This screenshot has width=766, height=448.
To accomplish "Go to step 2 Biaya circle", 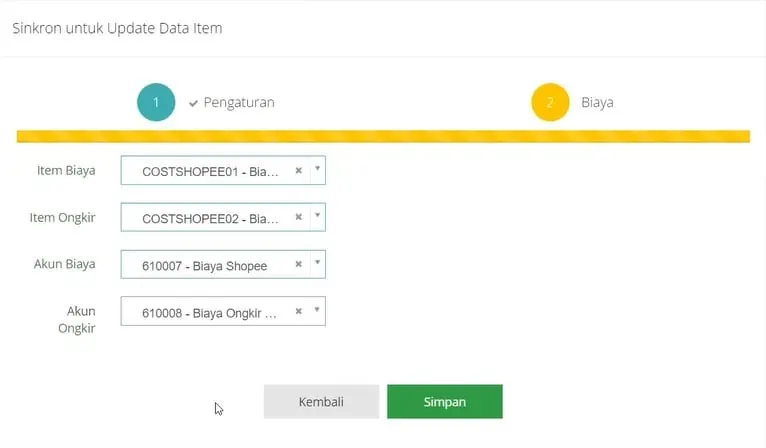I will pos(550,102).
